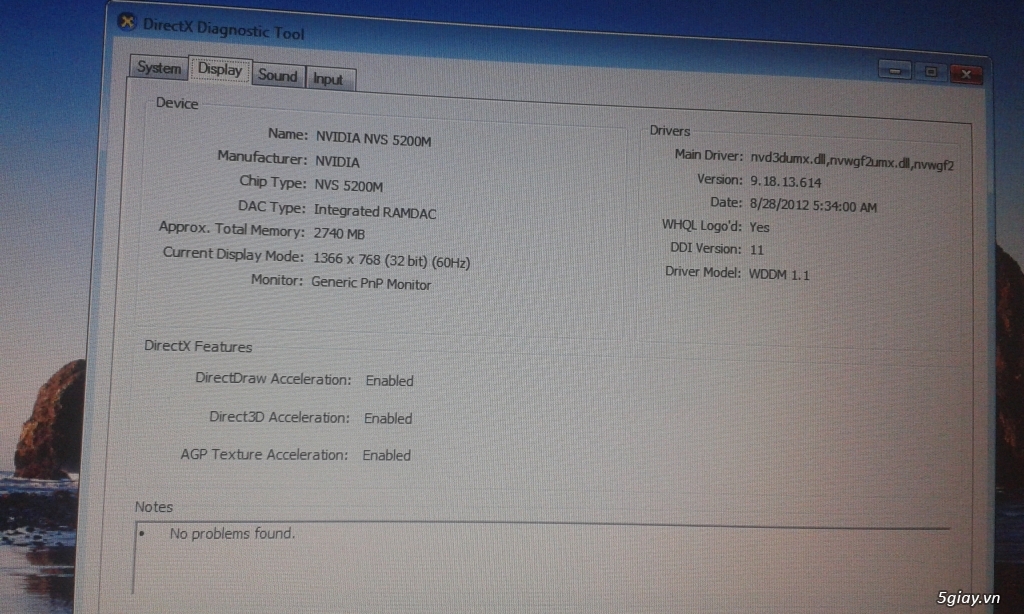The width and height of the screenshot is (1024, 614).
Task: Click the WHQL Logo'd value Yes
Action: point(760,227)
